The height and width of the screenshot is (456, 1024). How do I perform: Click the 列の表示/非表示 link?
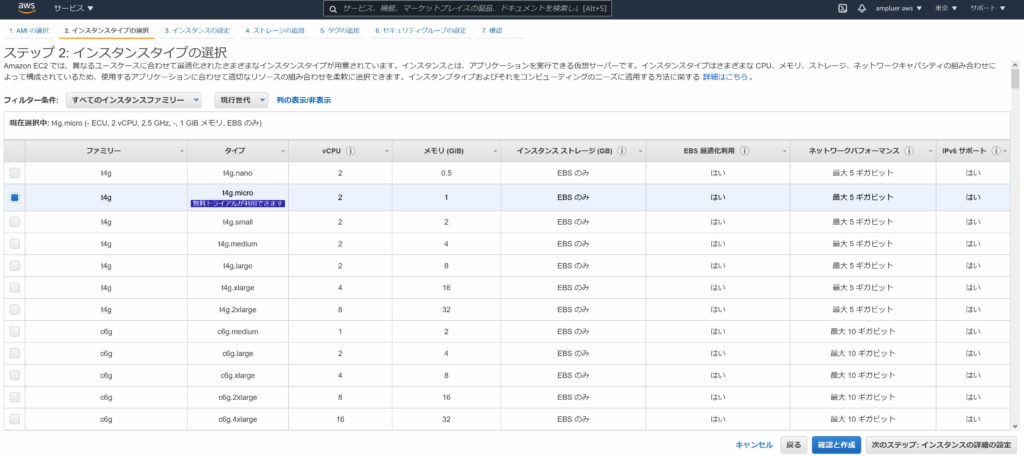coord(304,100)
